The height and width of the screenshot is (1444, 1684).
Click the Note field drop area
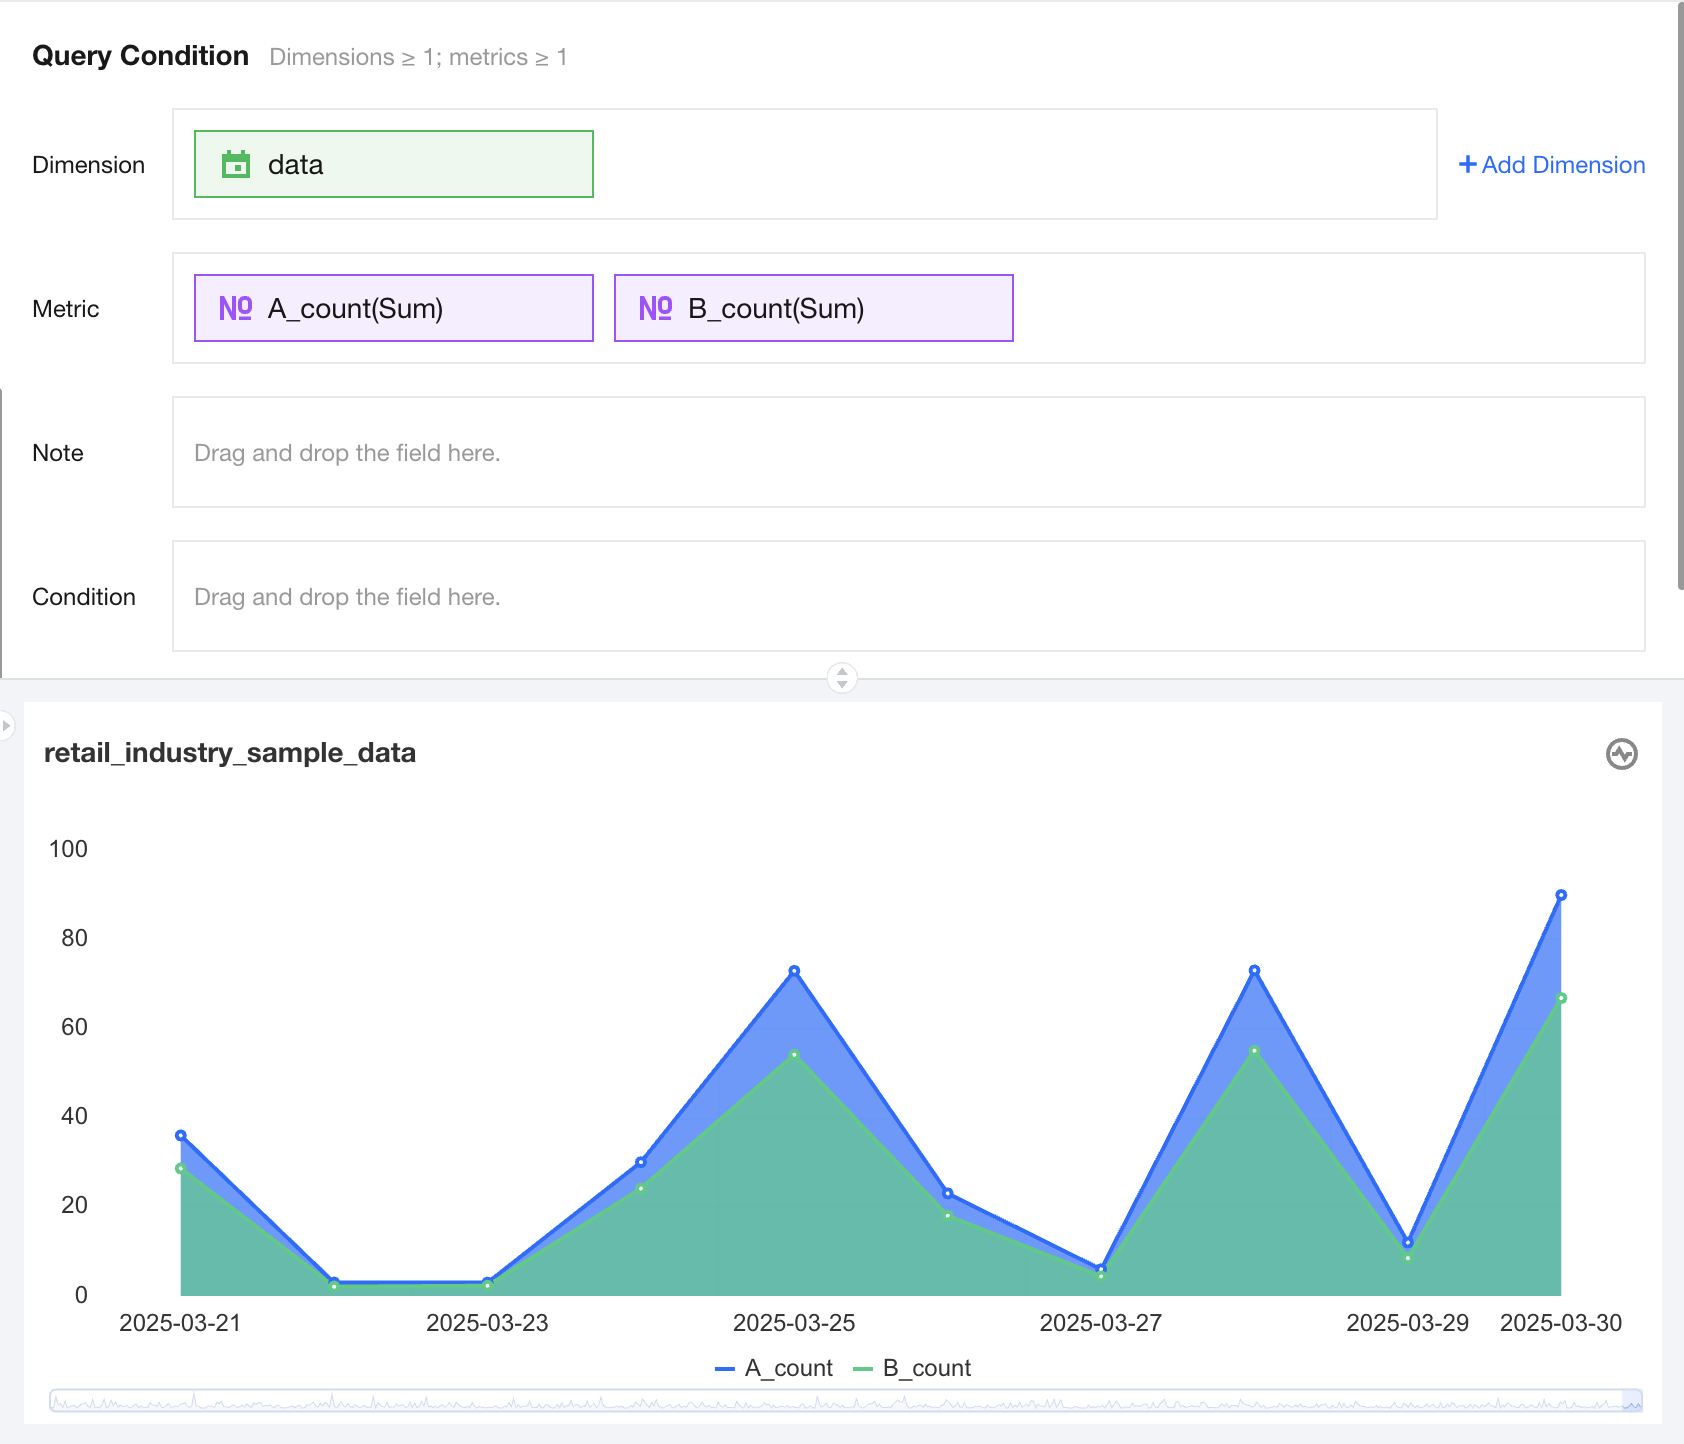click(x=908, y=452)
